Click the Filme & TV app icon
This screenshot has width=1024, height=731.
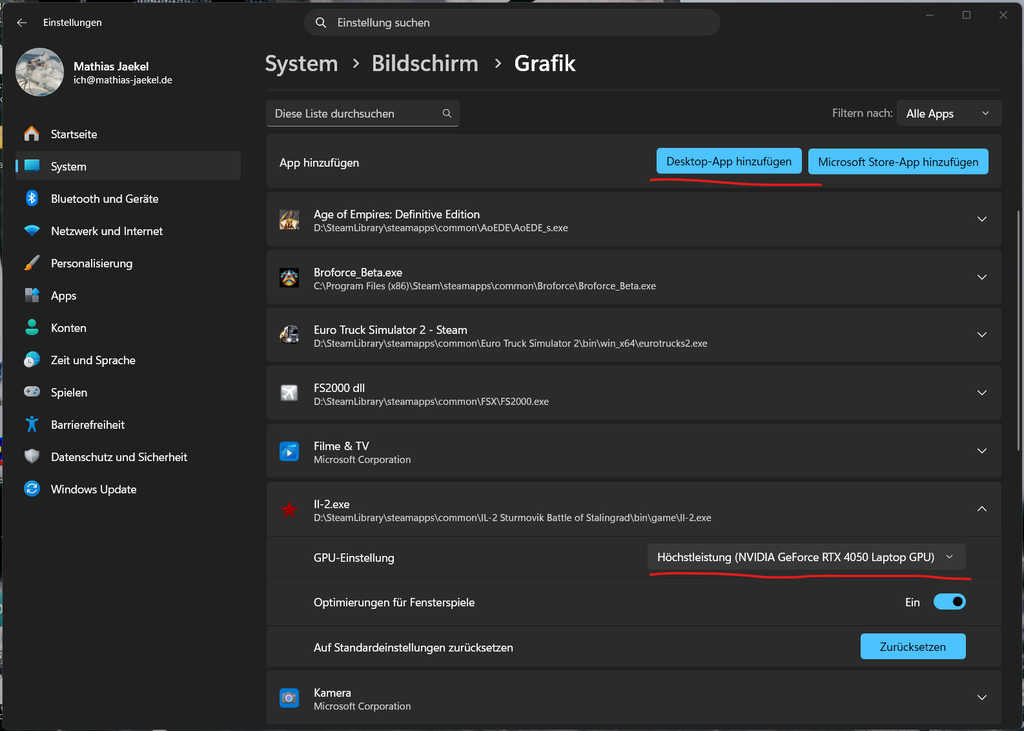(x=289, y=451)
